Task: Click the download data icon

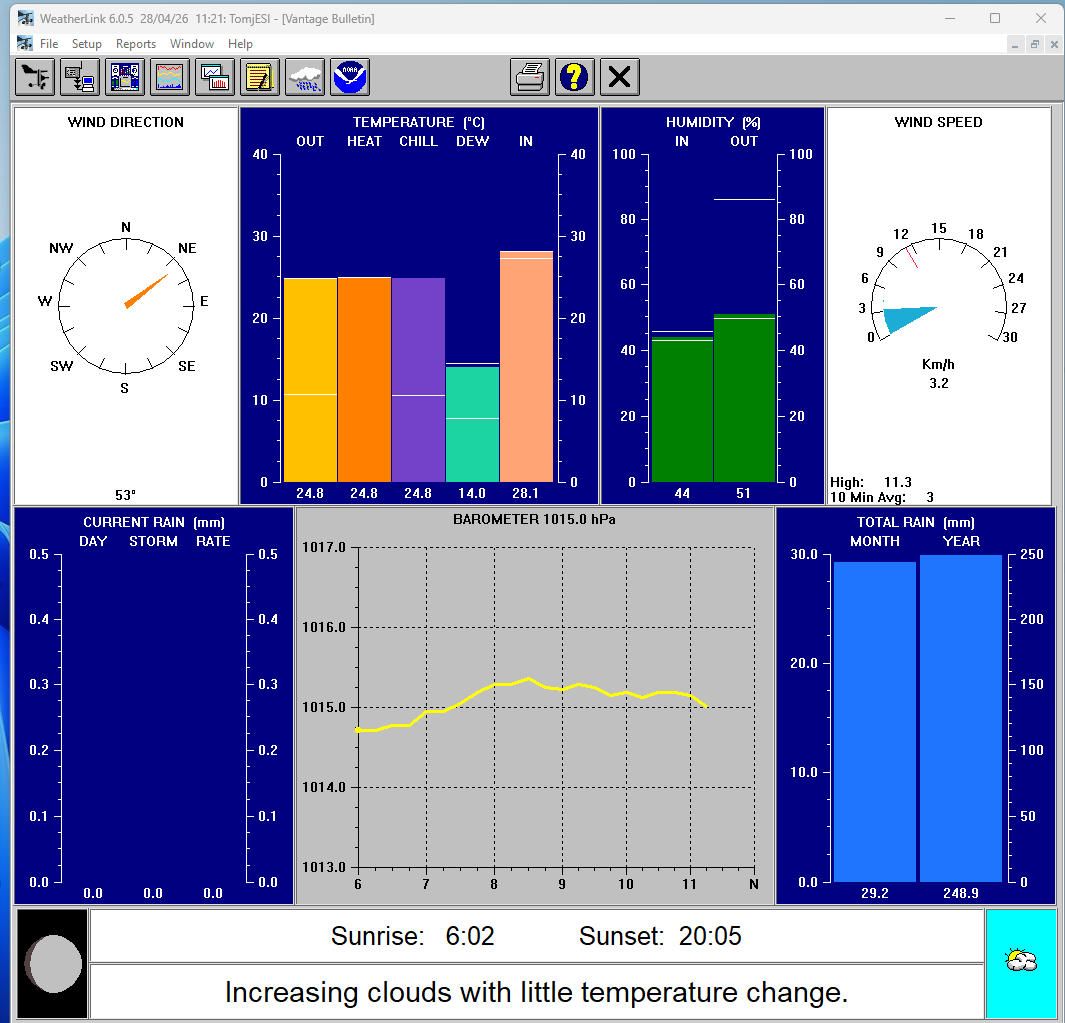Action: click(x=79, y=77)
